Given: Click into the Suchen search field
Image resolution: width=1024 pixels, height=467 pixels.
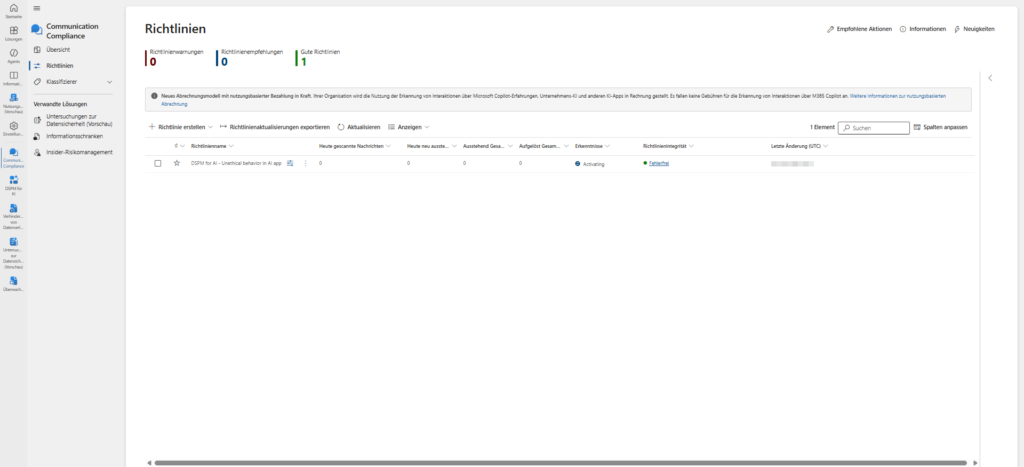Looking at the screenshot, I should click(876, 128).
